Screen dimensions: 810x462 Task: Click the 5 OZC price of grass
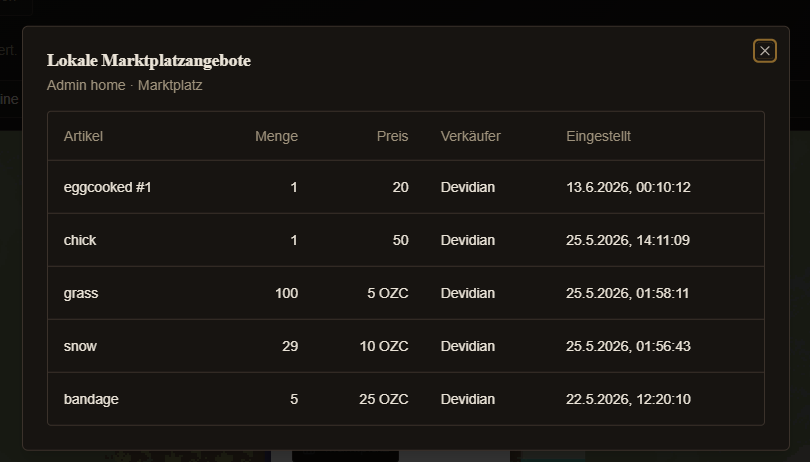[x=388, y=293]
